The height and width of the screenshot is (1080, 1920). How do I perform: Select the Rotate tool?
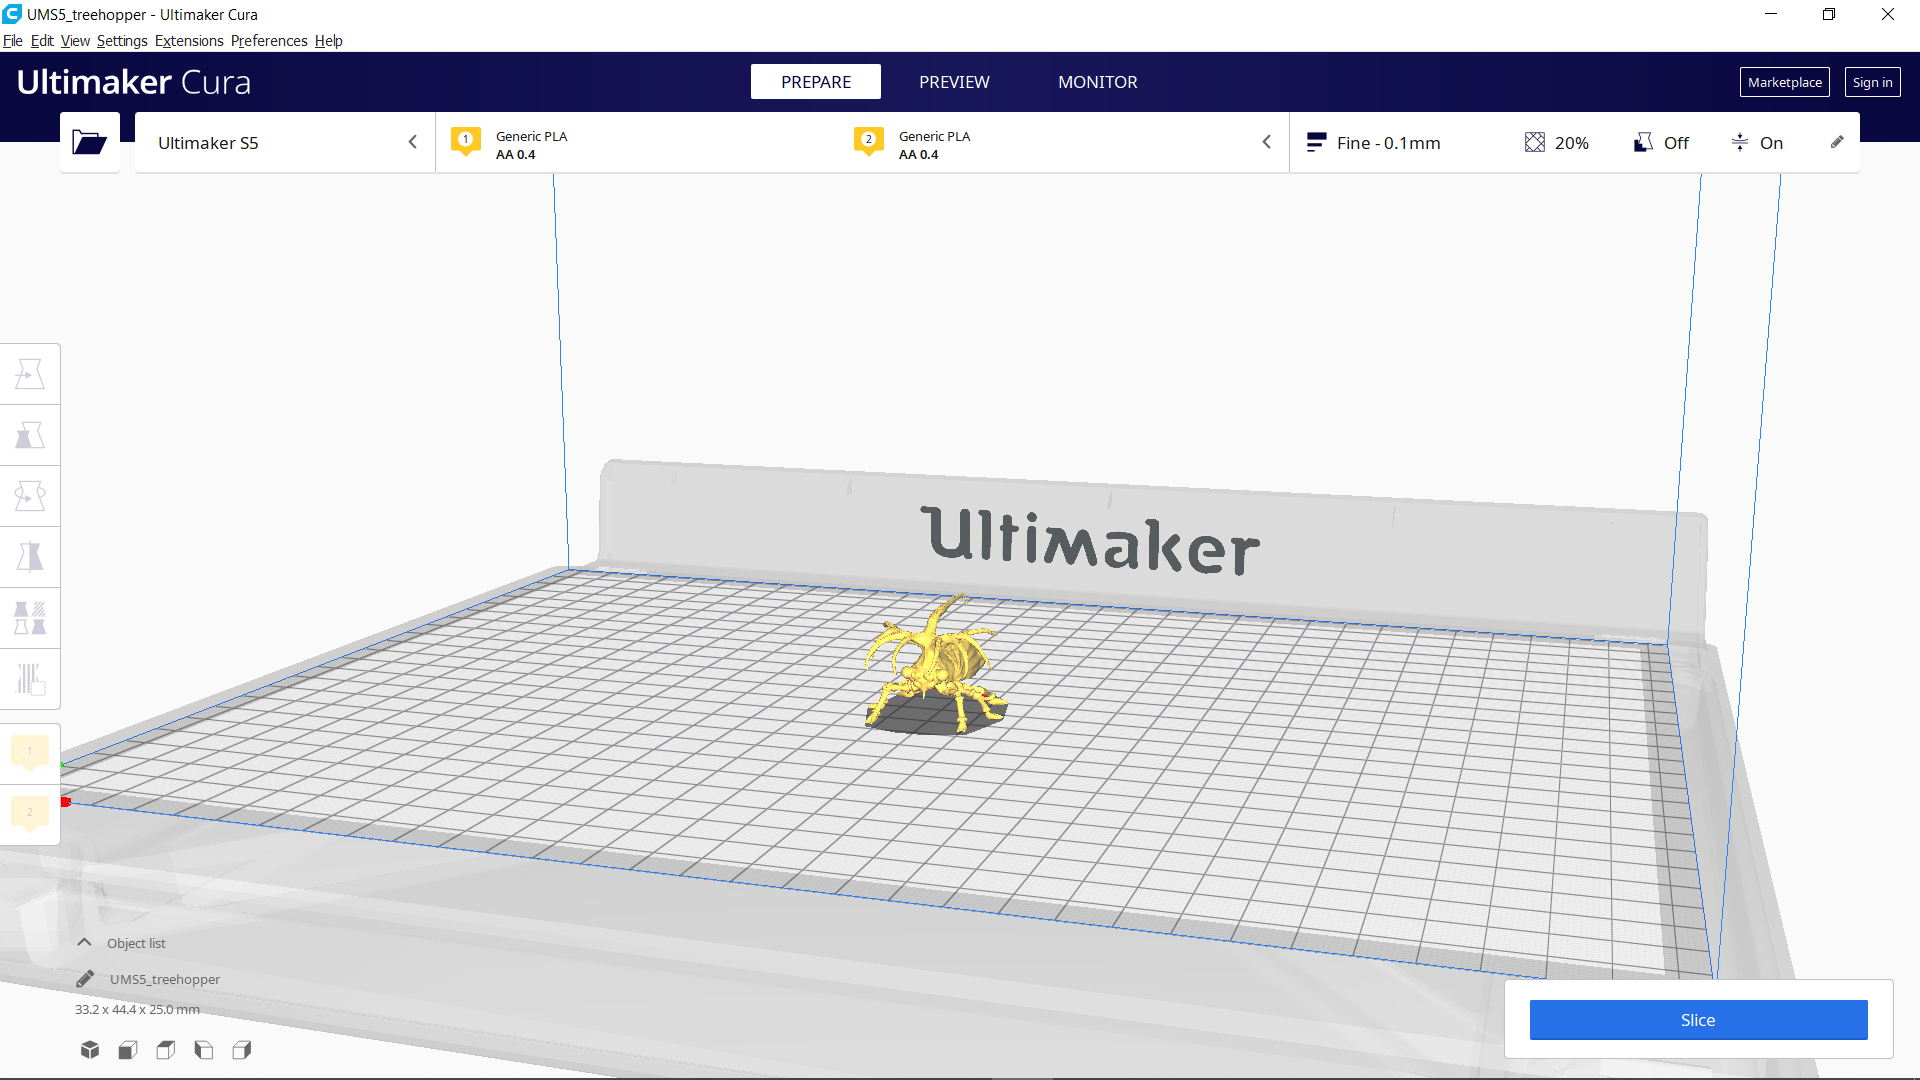pos(30,496)
